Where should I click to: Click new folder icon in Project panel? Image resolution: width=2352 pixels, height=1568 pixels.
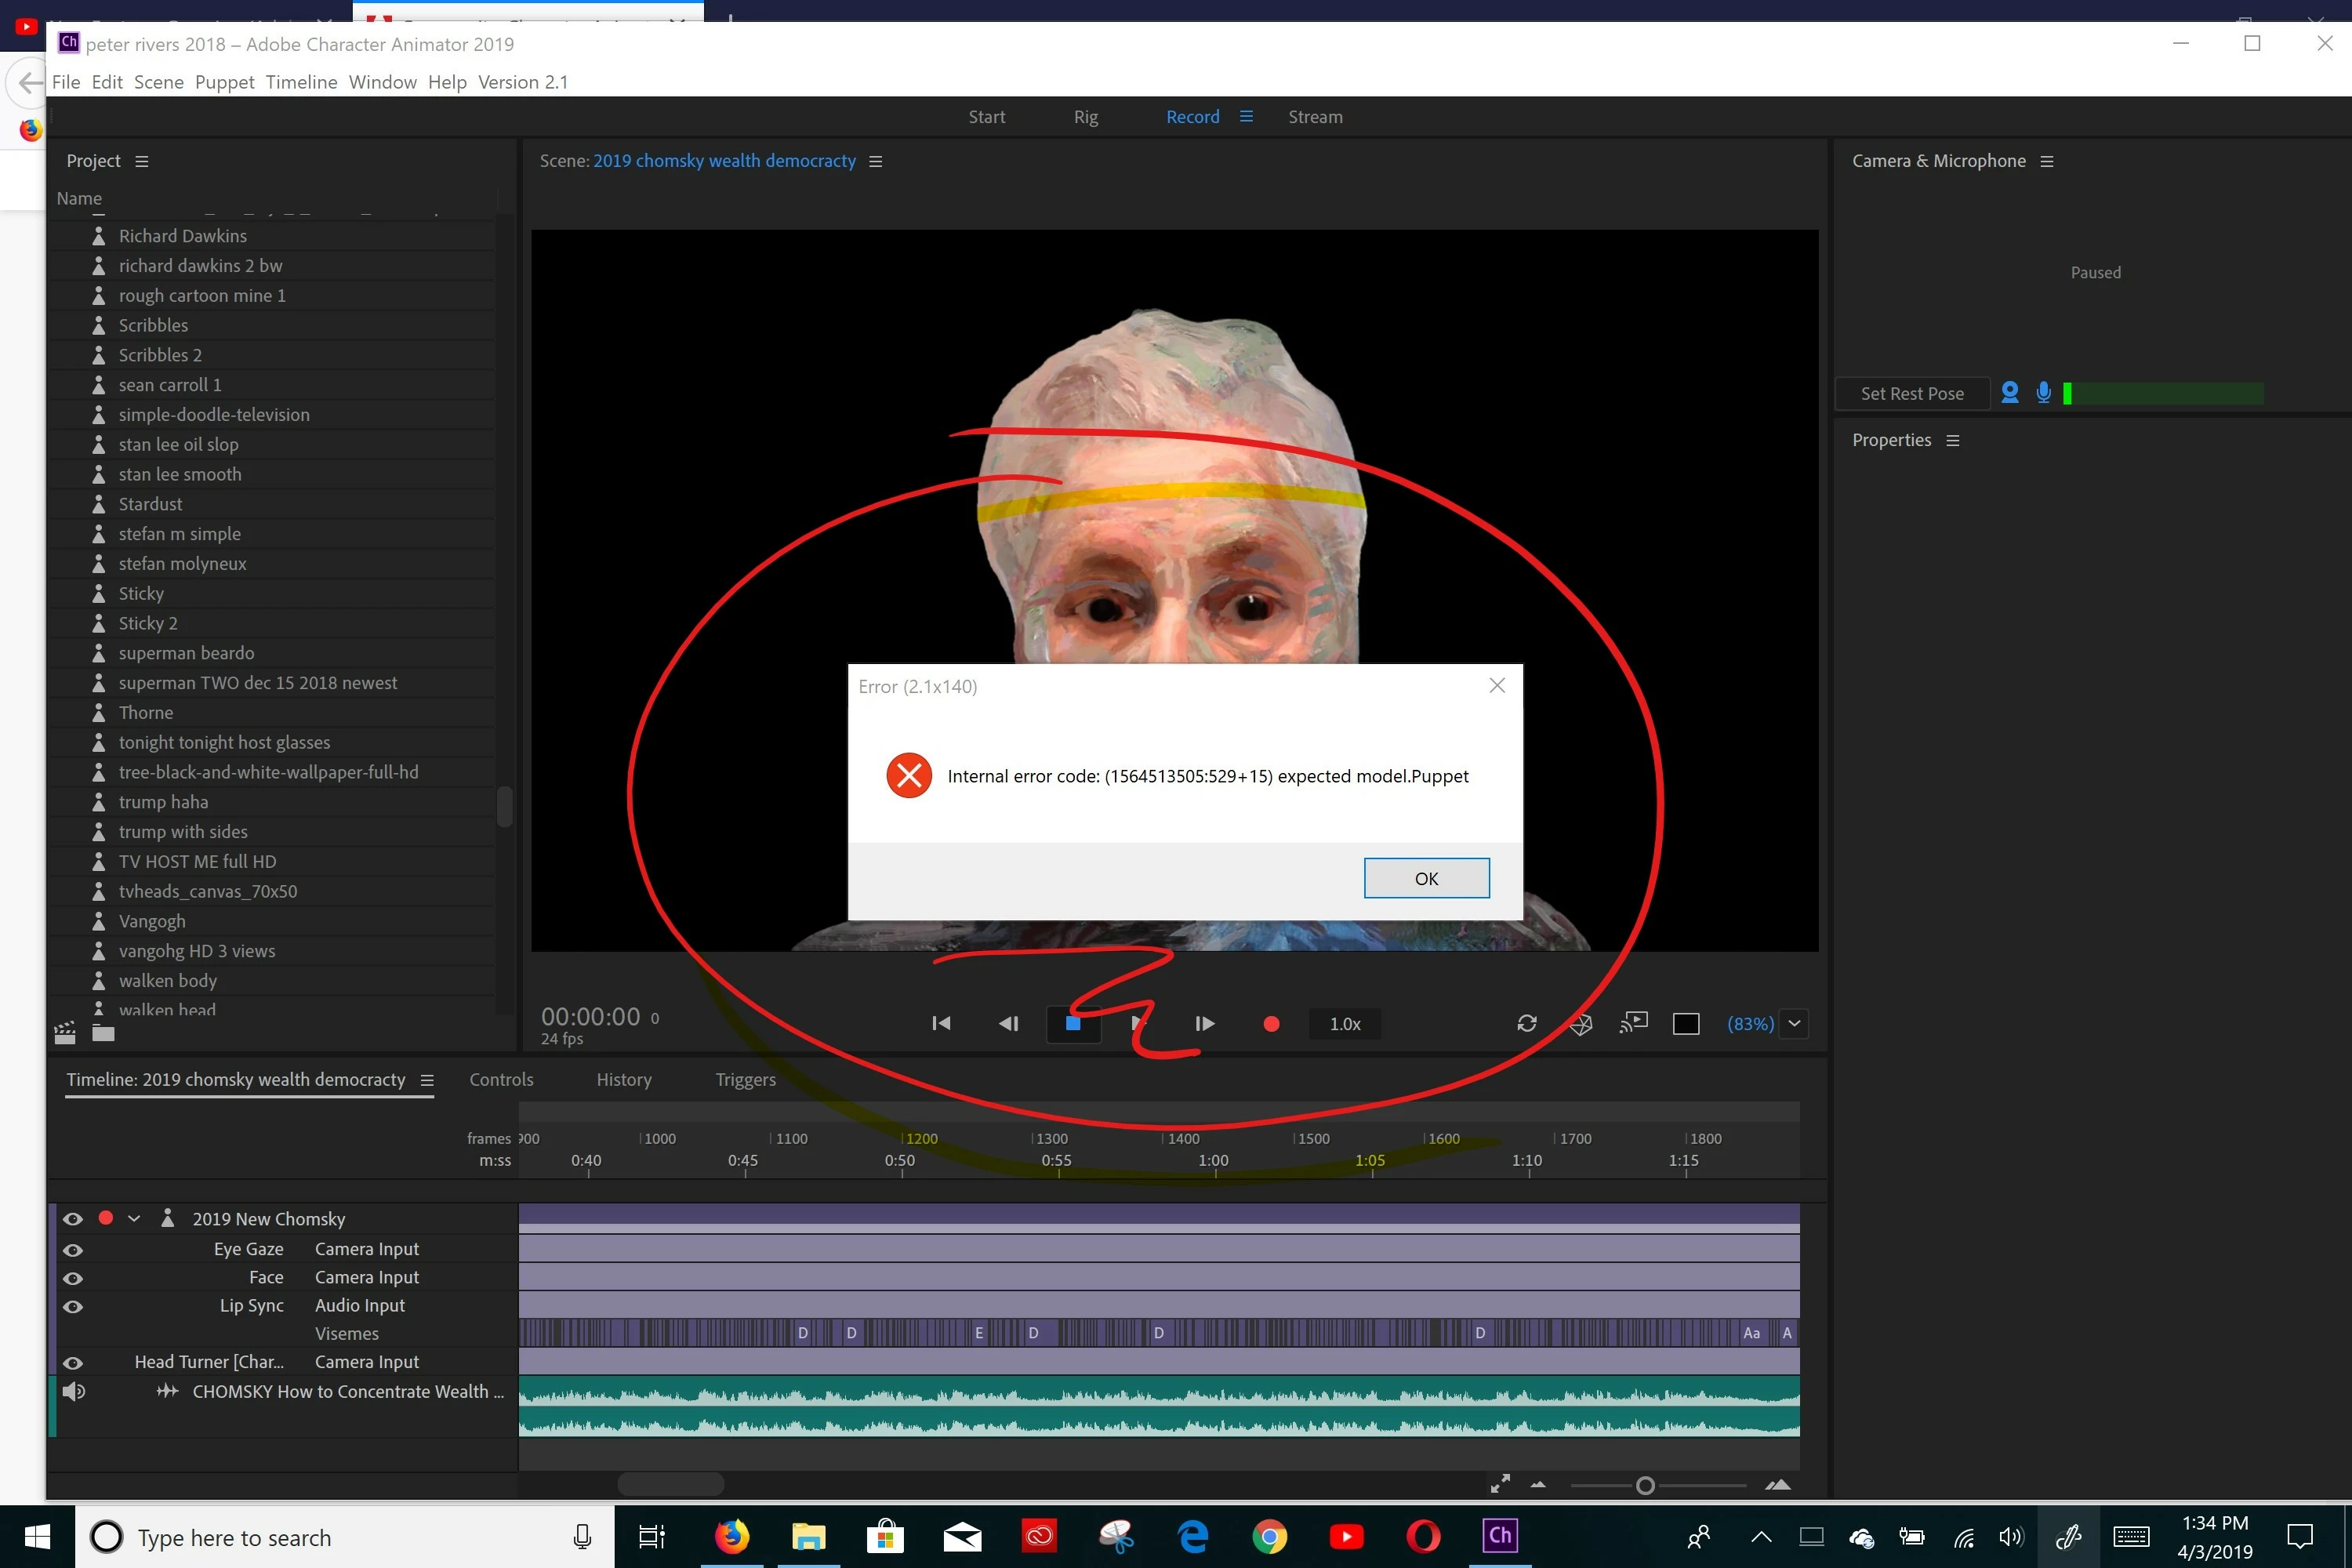[103, 1033]
